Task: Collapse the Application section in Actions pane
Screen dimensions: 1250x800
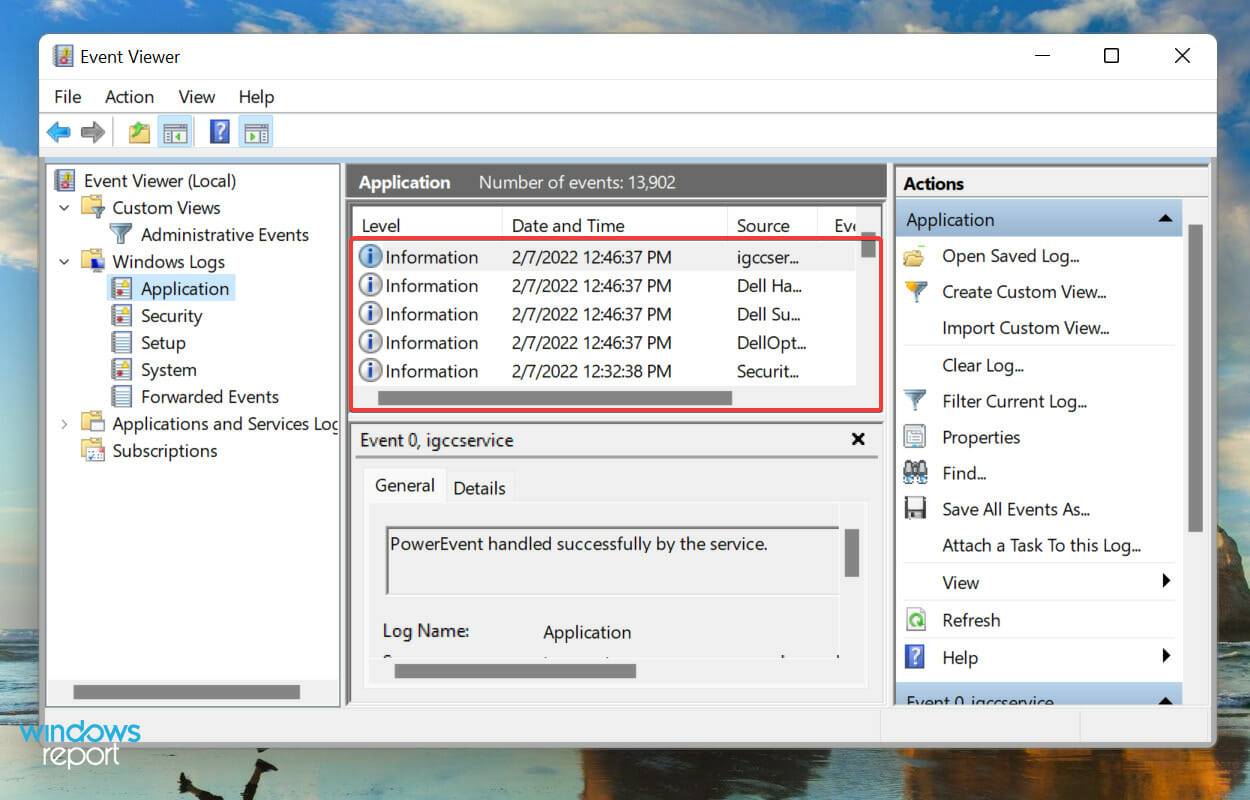Action: (1165, 218)
